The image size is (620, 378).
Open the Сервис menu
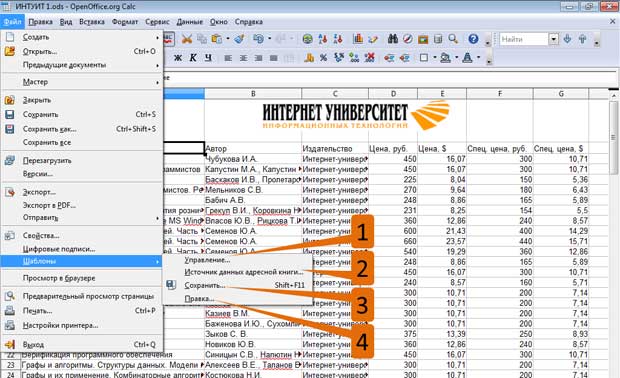(157, 22)
